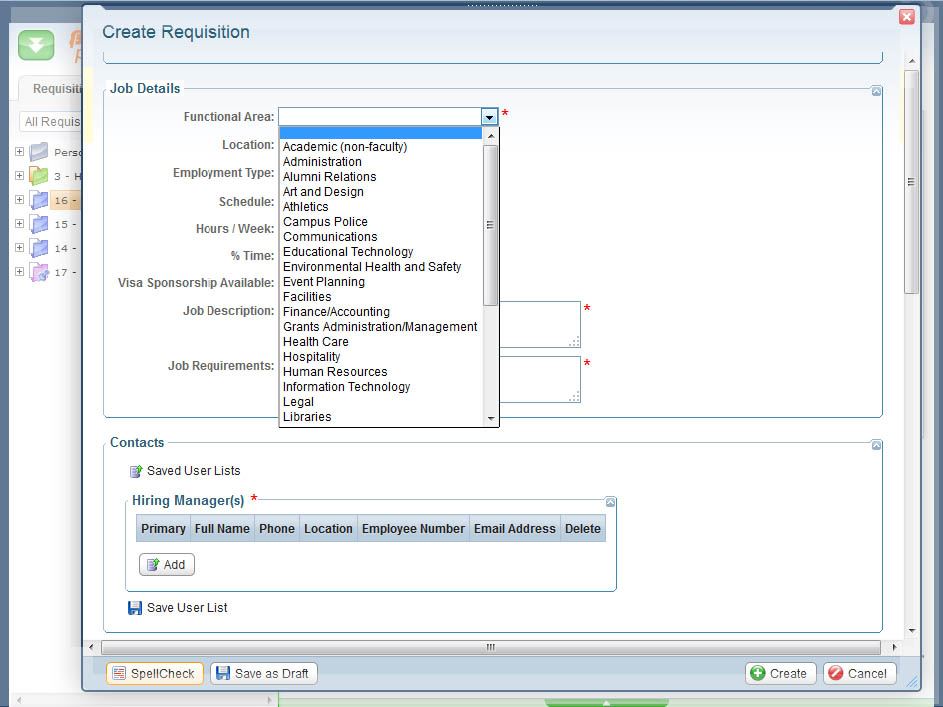Save the requisition as draft
The width and height of the screenshot is (943, 707).
[263, 674]
